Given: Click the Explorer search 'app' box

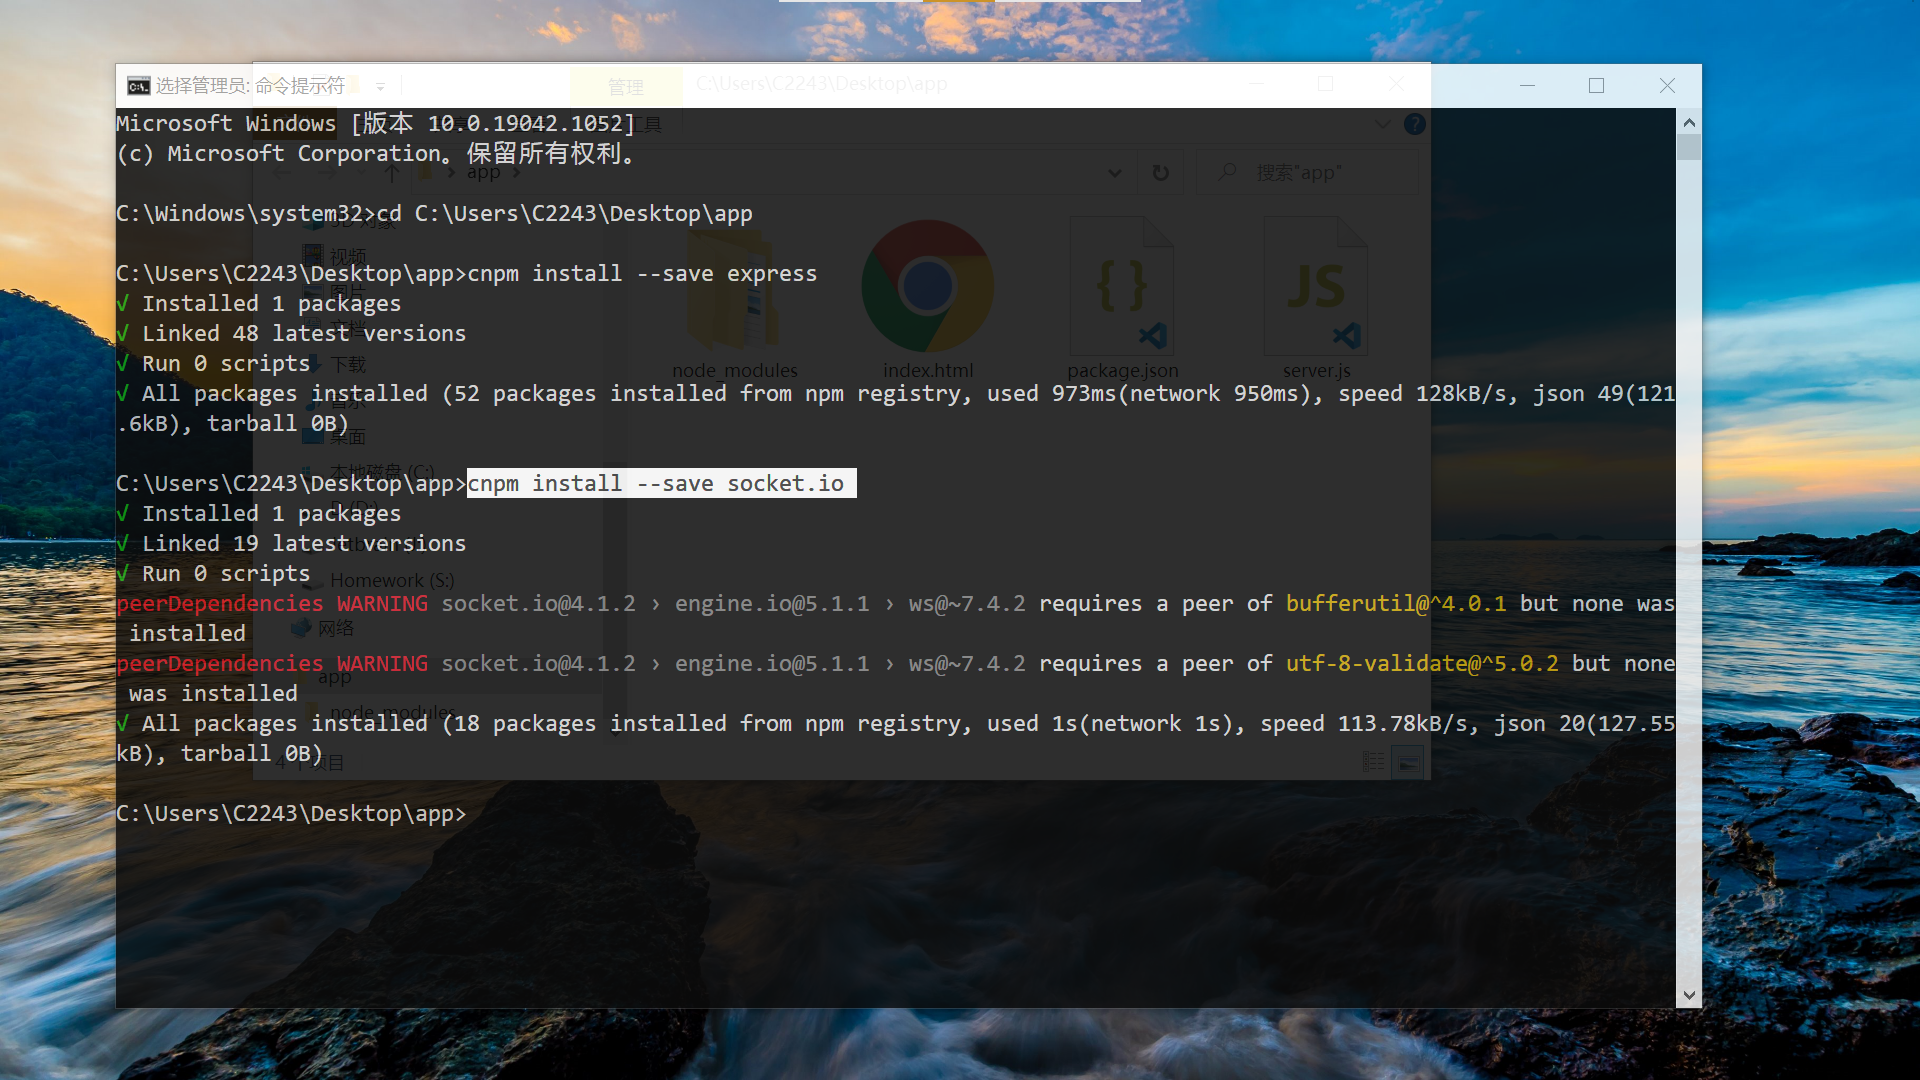Looking at the screenshot, I should 1307,173.
